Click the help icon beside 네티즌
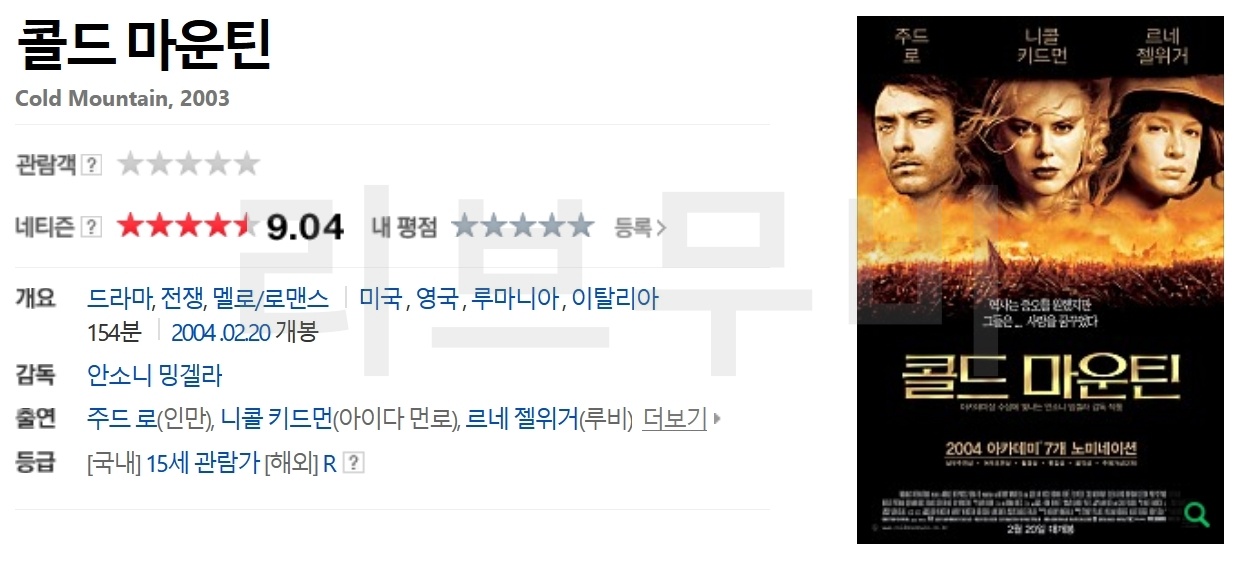Image resolution: width=1238 pixels, height=562 pixels. point(91,227)
